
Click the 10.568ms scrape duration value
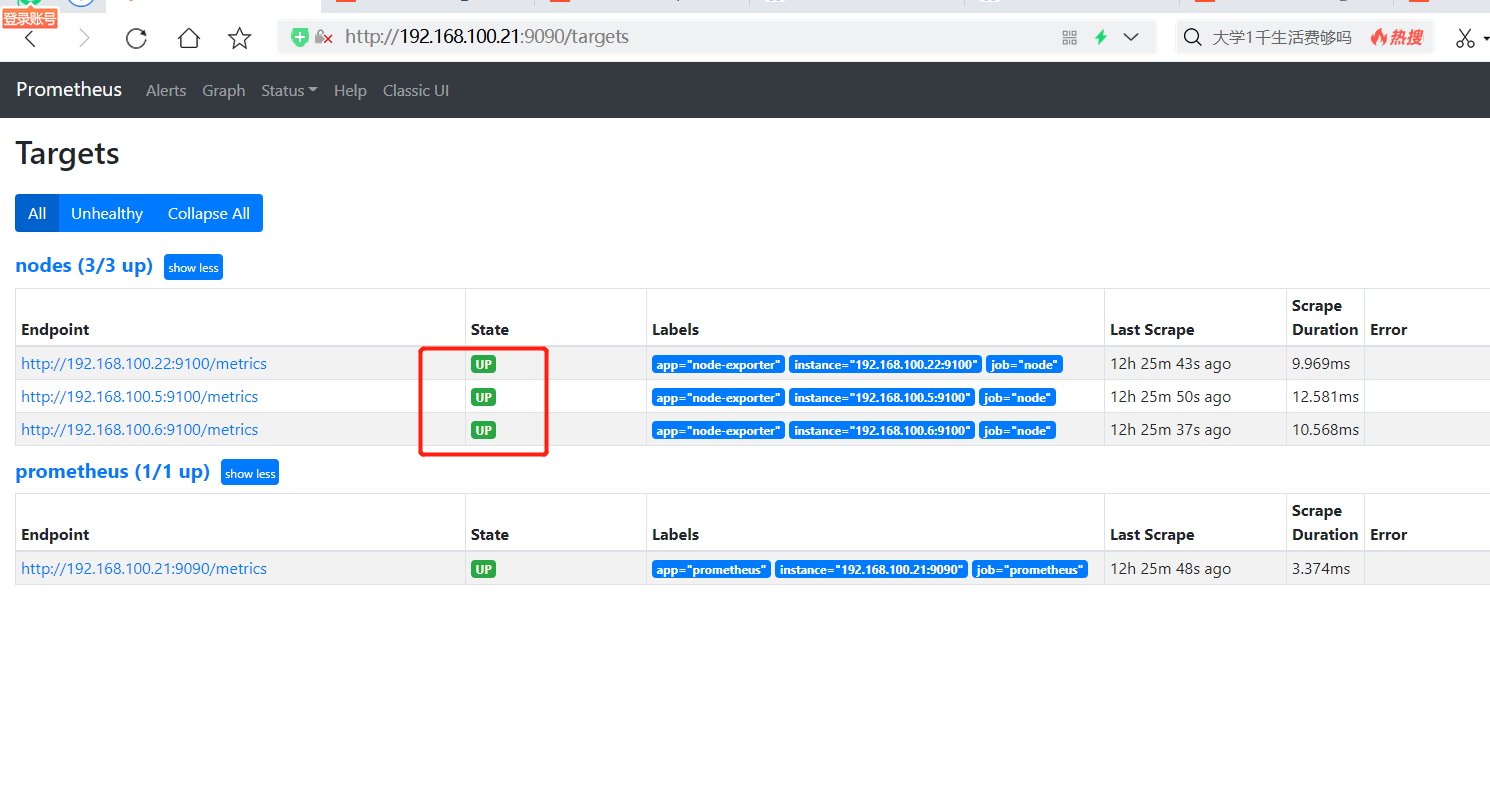pos(1325,430)
